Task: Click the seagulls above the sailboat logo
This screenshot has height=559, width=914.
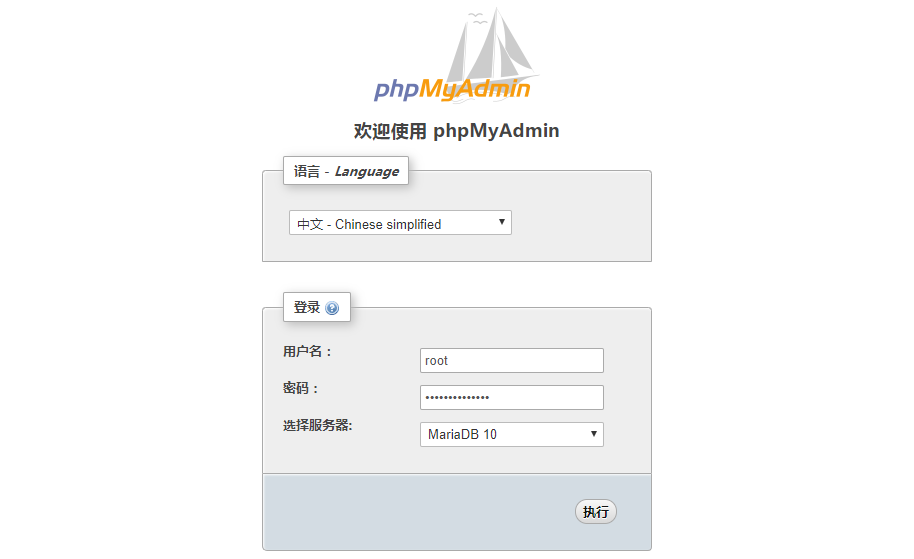Action: [x=477, y=16]
